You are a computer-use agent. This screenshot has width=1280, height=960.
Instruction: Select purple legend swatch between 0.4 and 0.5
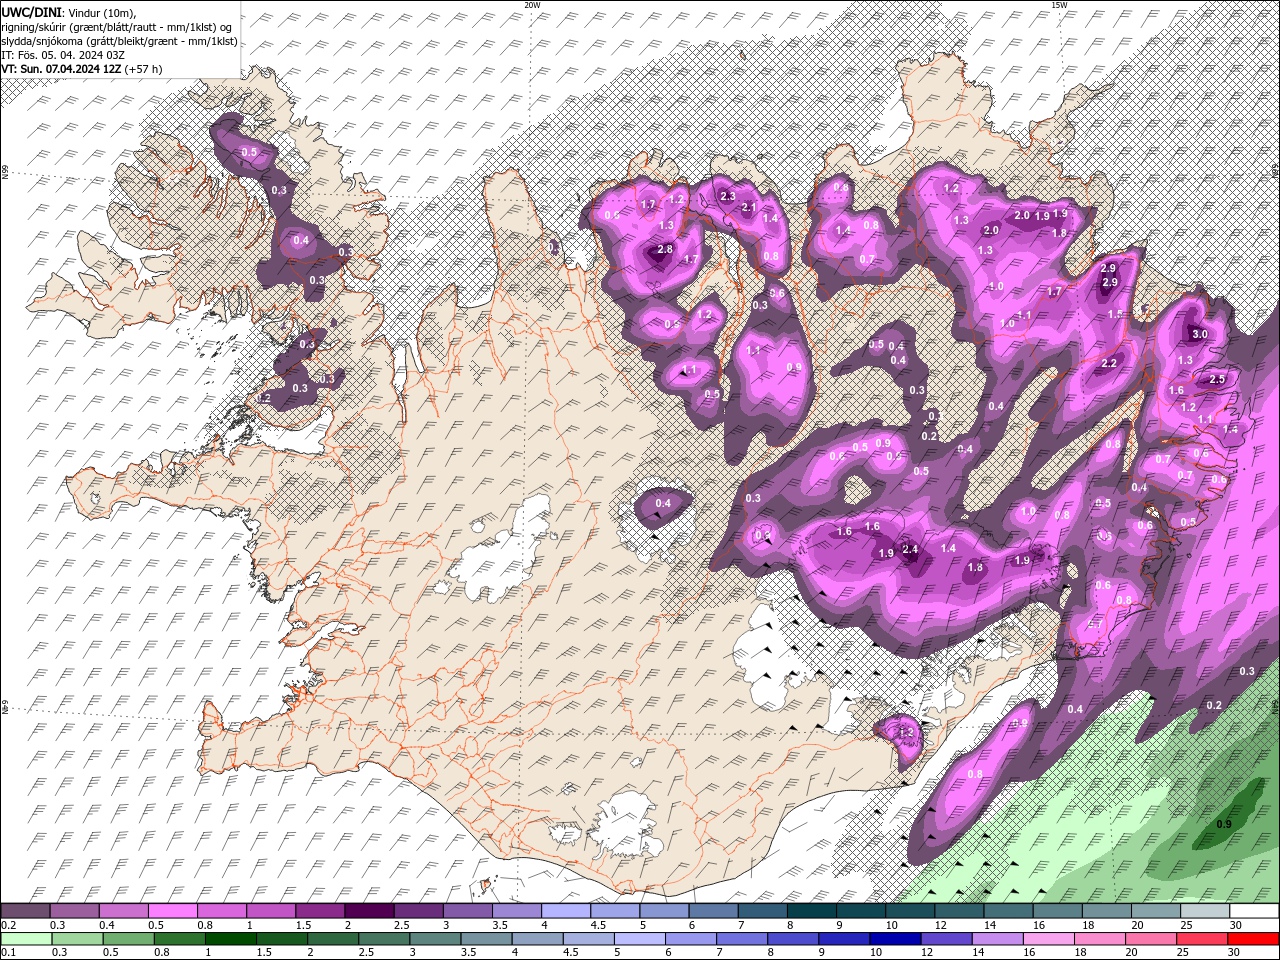pos(123,911)
